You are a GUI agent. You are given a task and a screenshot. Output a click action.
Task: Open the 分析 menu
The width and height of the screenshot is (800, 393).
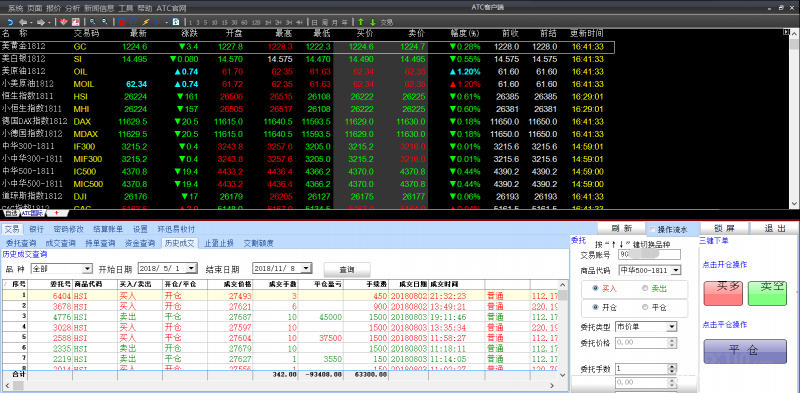click(72, 8)
